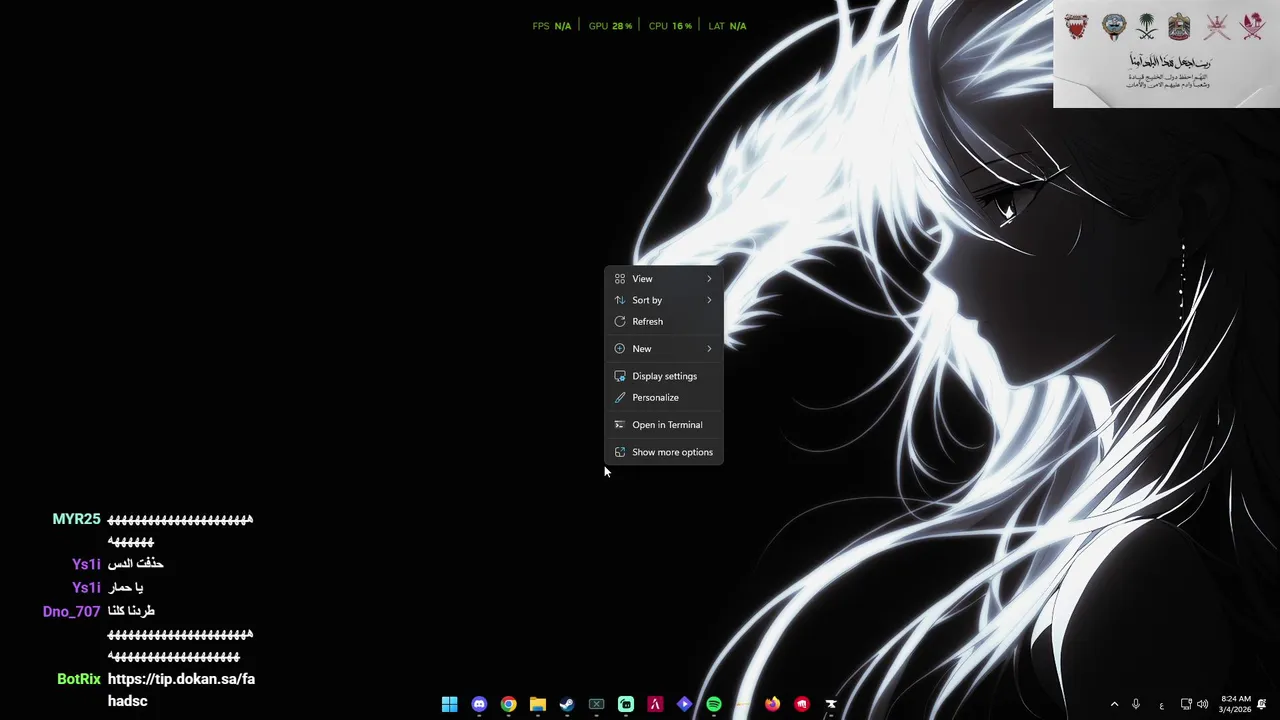Open the clock showing 8:24 AM
The image size is (1280, 720).
[x=1236, y=704]
